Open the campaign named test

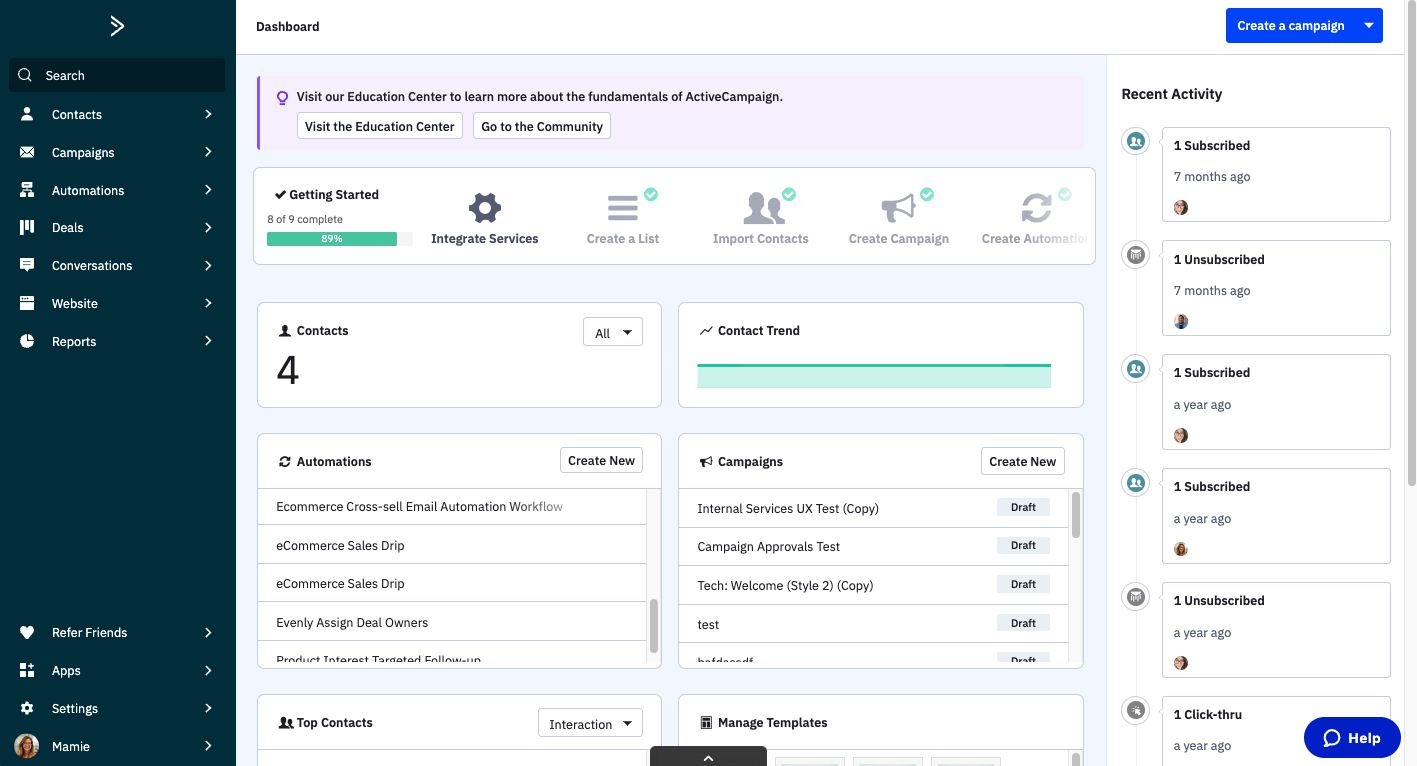tap(708, 624)
